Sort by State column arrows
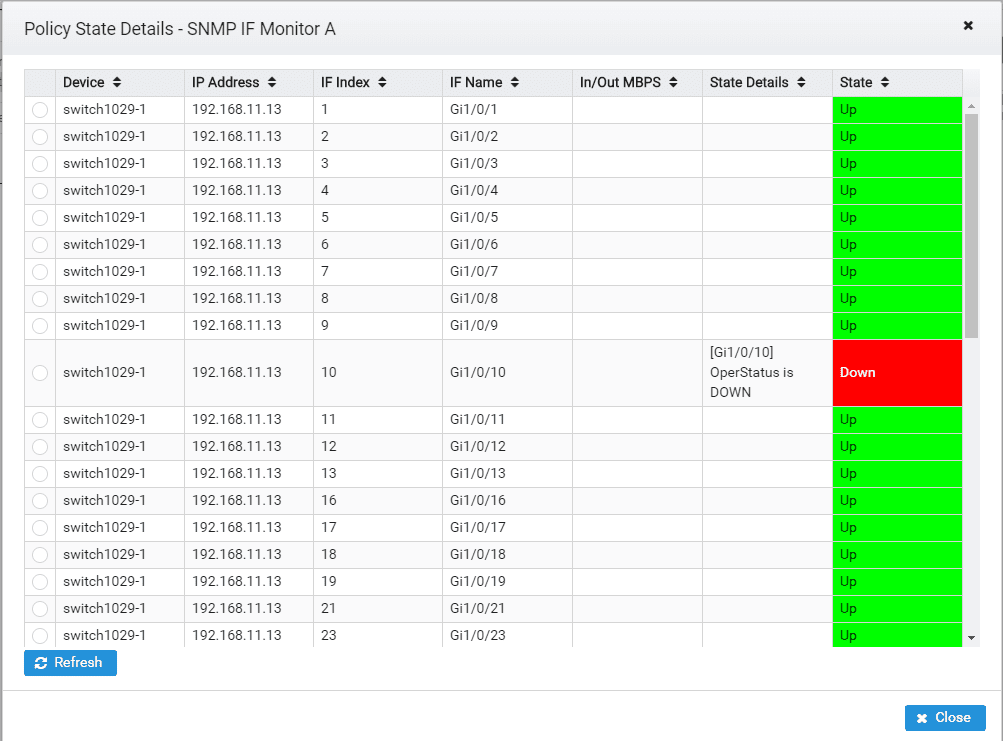This screenshot has height=741, width=1003. (885, 83)
